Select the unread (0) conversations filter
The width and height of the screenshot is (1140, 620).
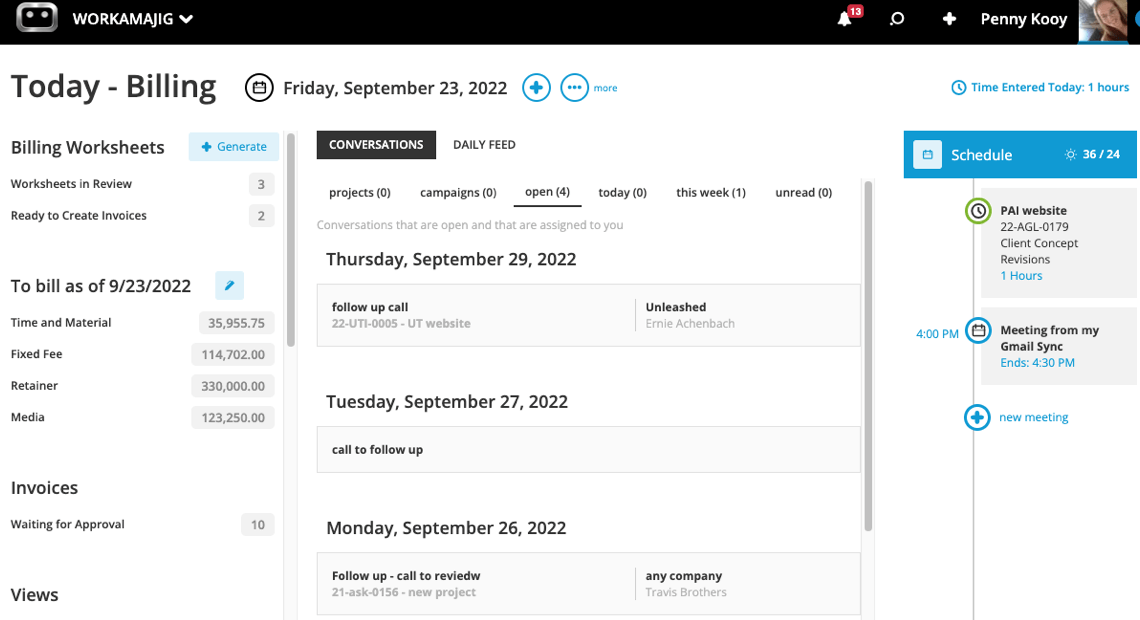[803, 193]
